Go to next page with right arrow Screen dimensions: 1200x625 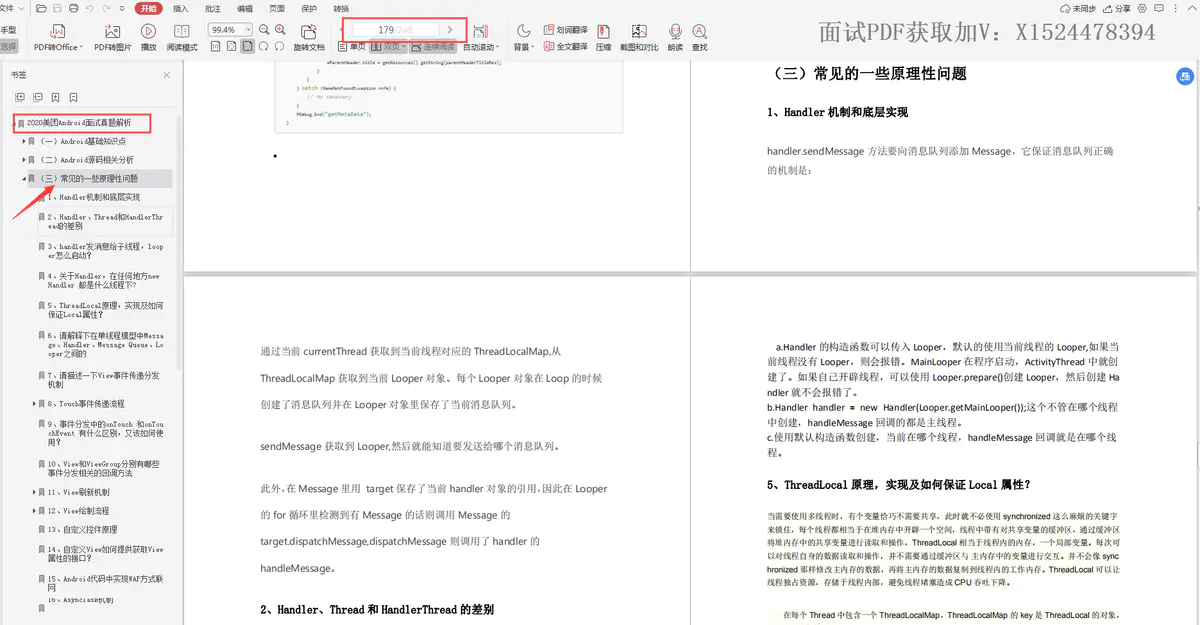click(x=451, y=30)
